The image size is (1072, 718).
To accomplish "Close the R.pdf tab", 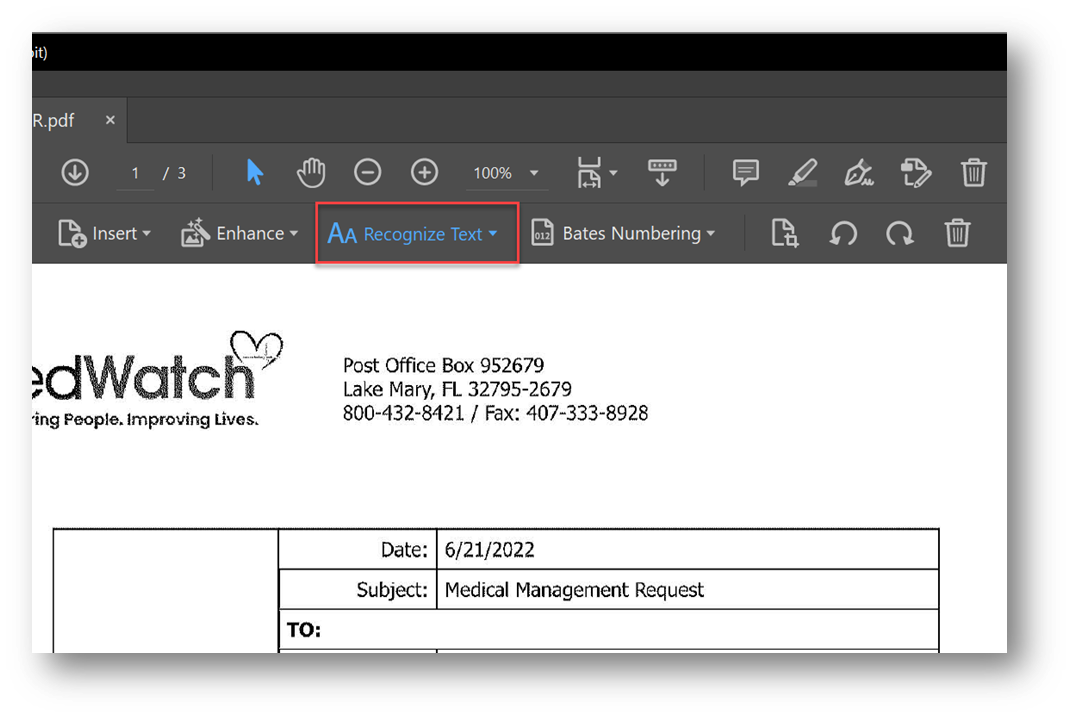I will coord(110,120).
